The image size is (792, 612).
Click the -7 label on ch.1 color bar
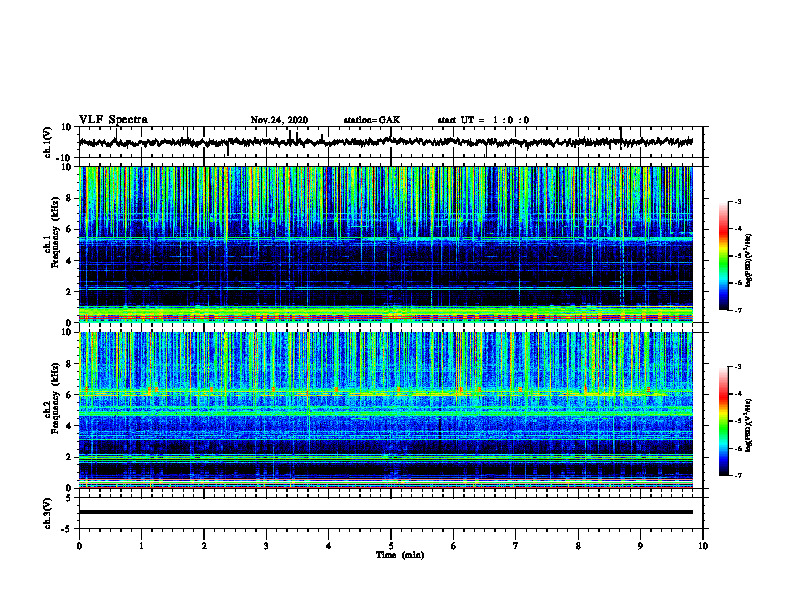[x=738, y=310]
